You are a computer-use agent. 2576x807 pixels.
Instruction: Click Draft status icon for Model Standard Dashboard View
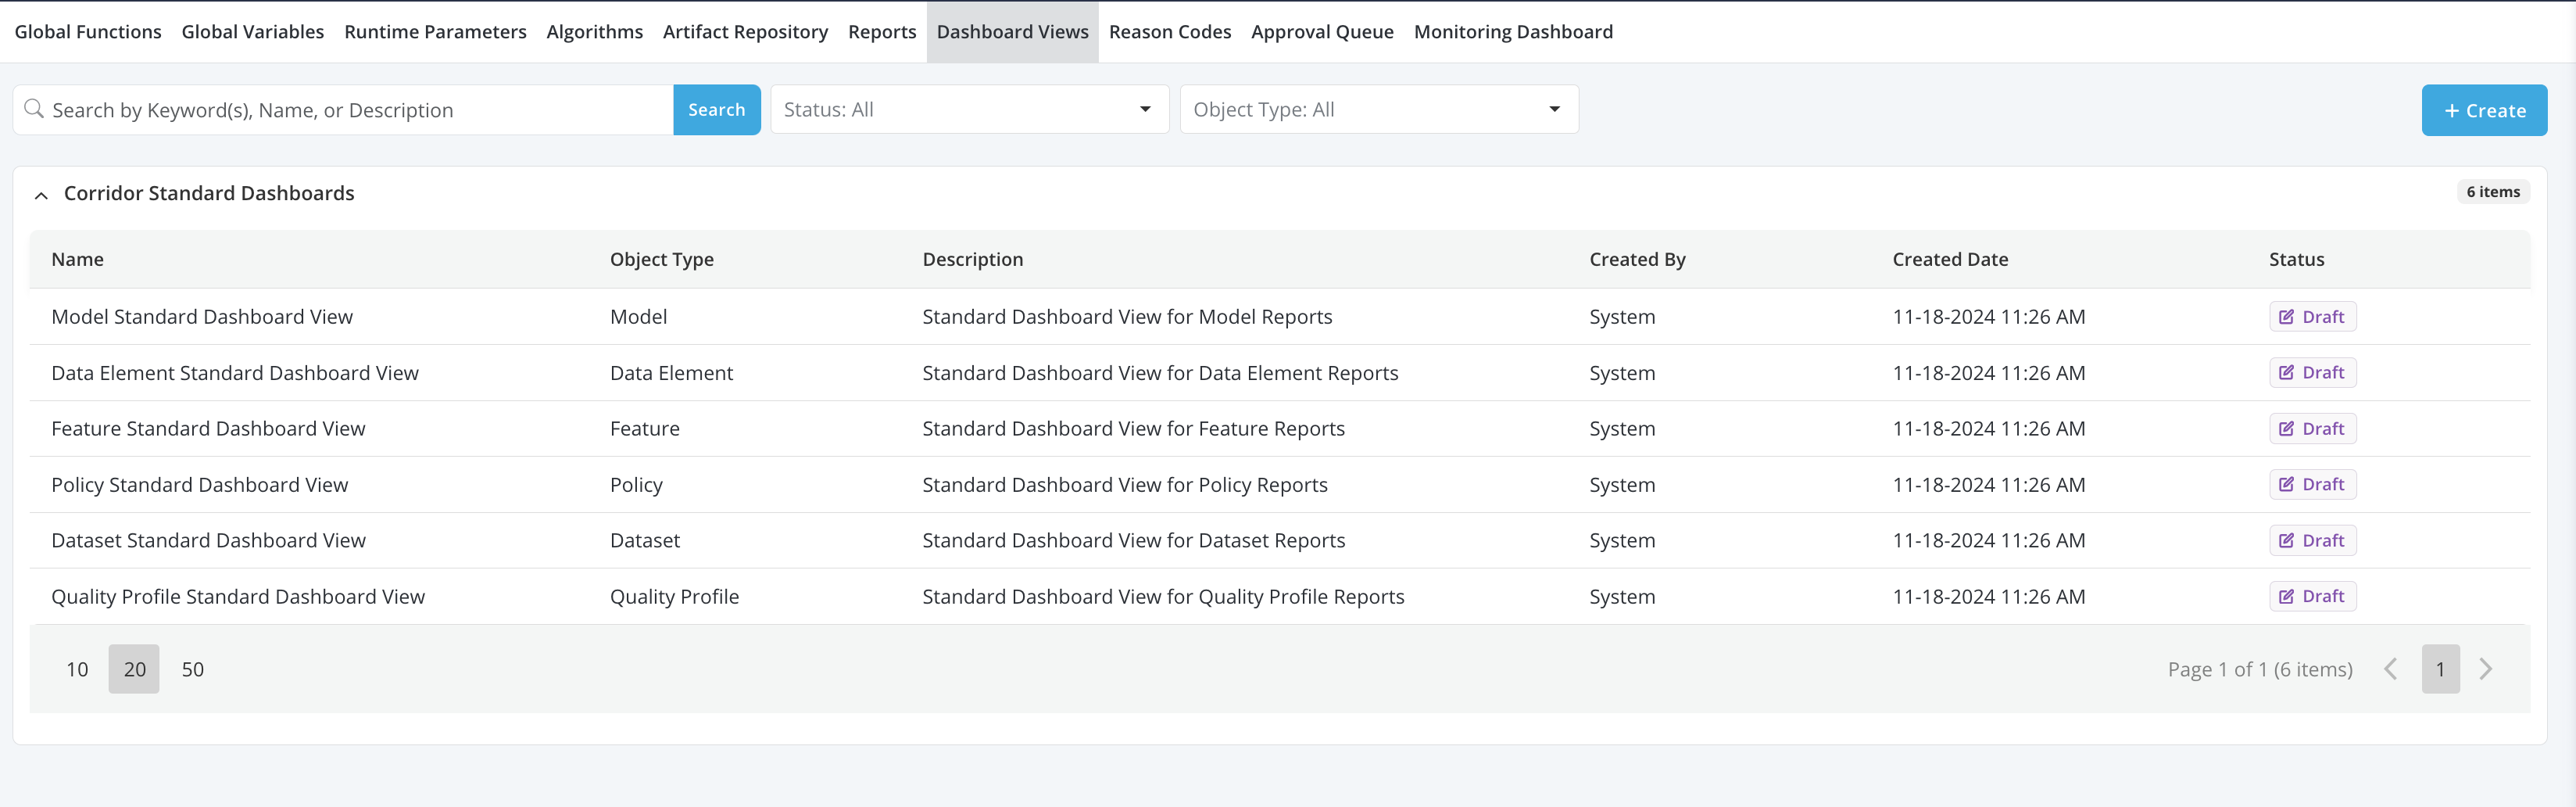[2286, 317]
